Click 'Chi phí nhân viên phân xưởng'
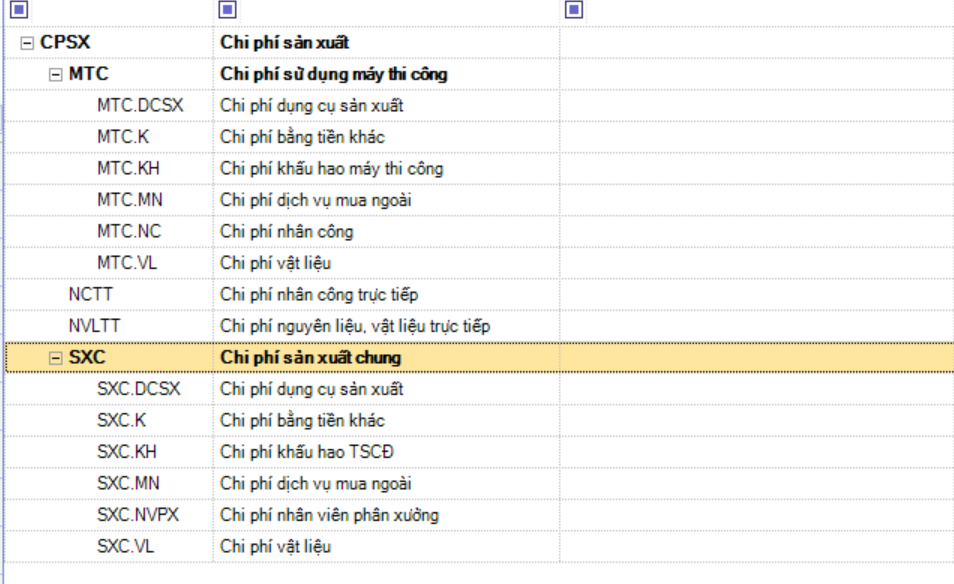The height and width of the screenshot is (584, 954). pyautogui.click(x=329, y=515)
